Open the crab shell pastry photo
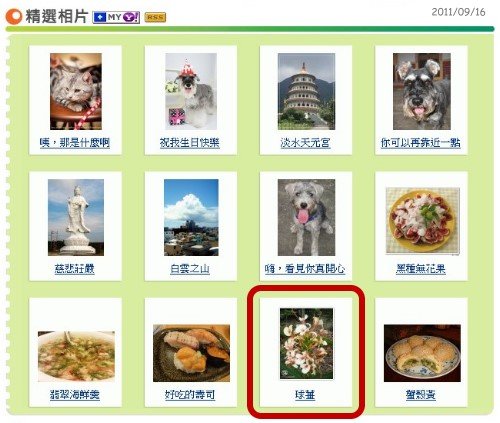 pyautogui.click(x=422, y=353)
